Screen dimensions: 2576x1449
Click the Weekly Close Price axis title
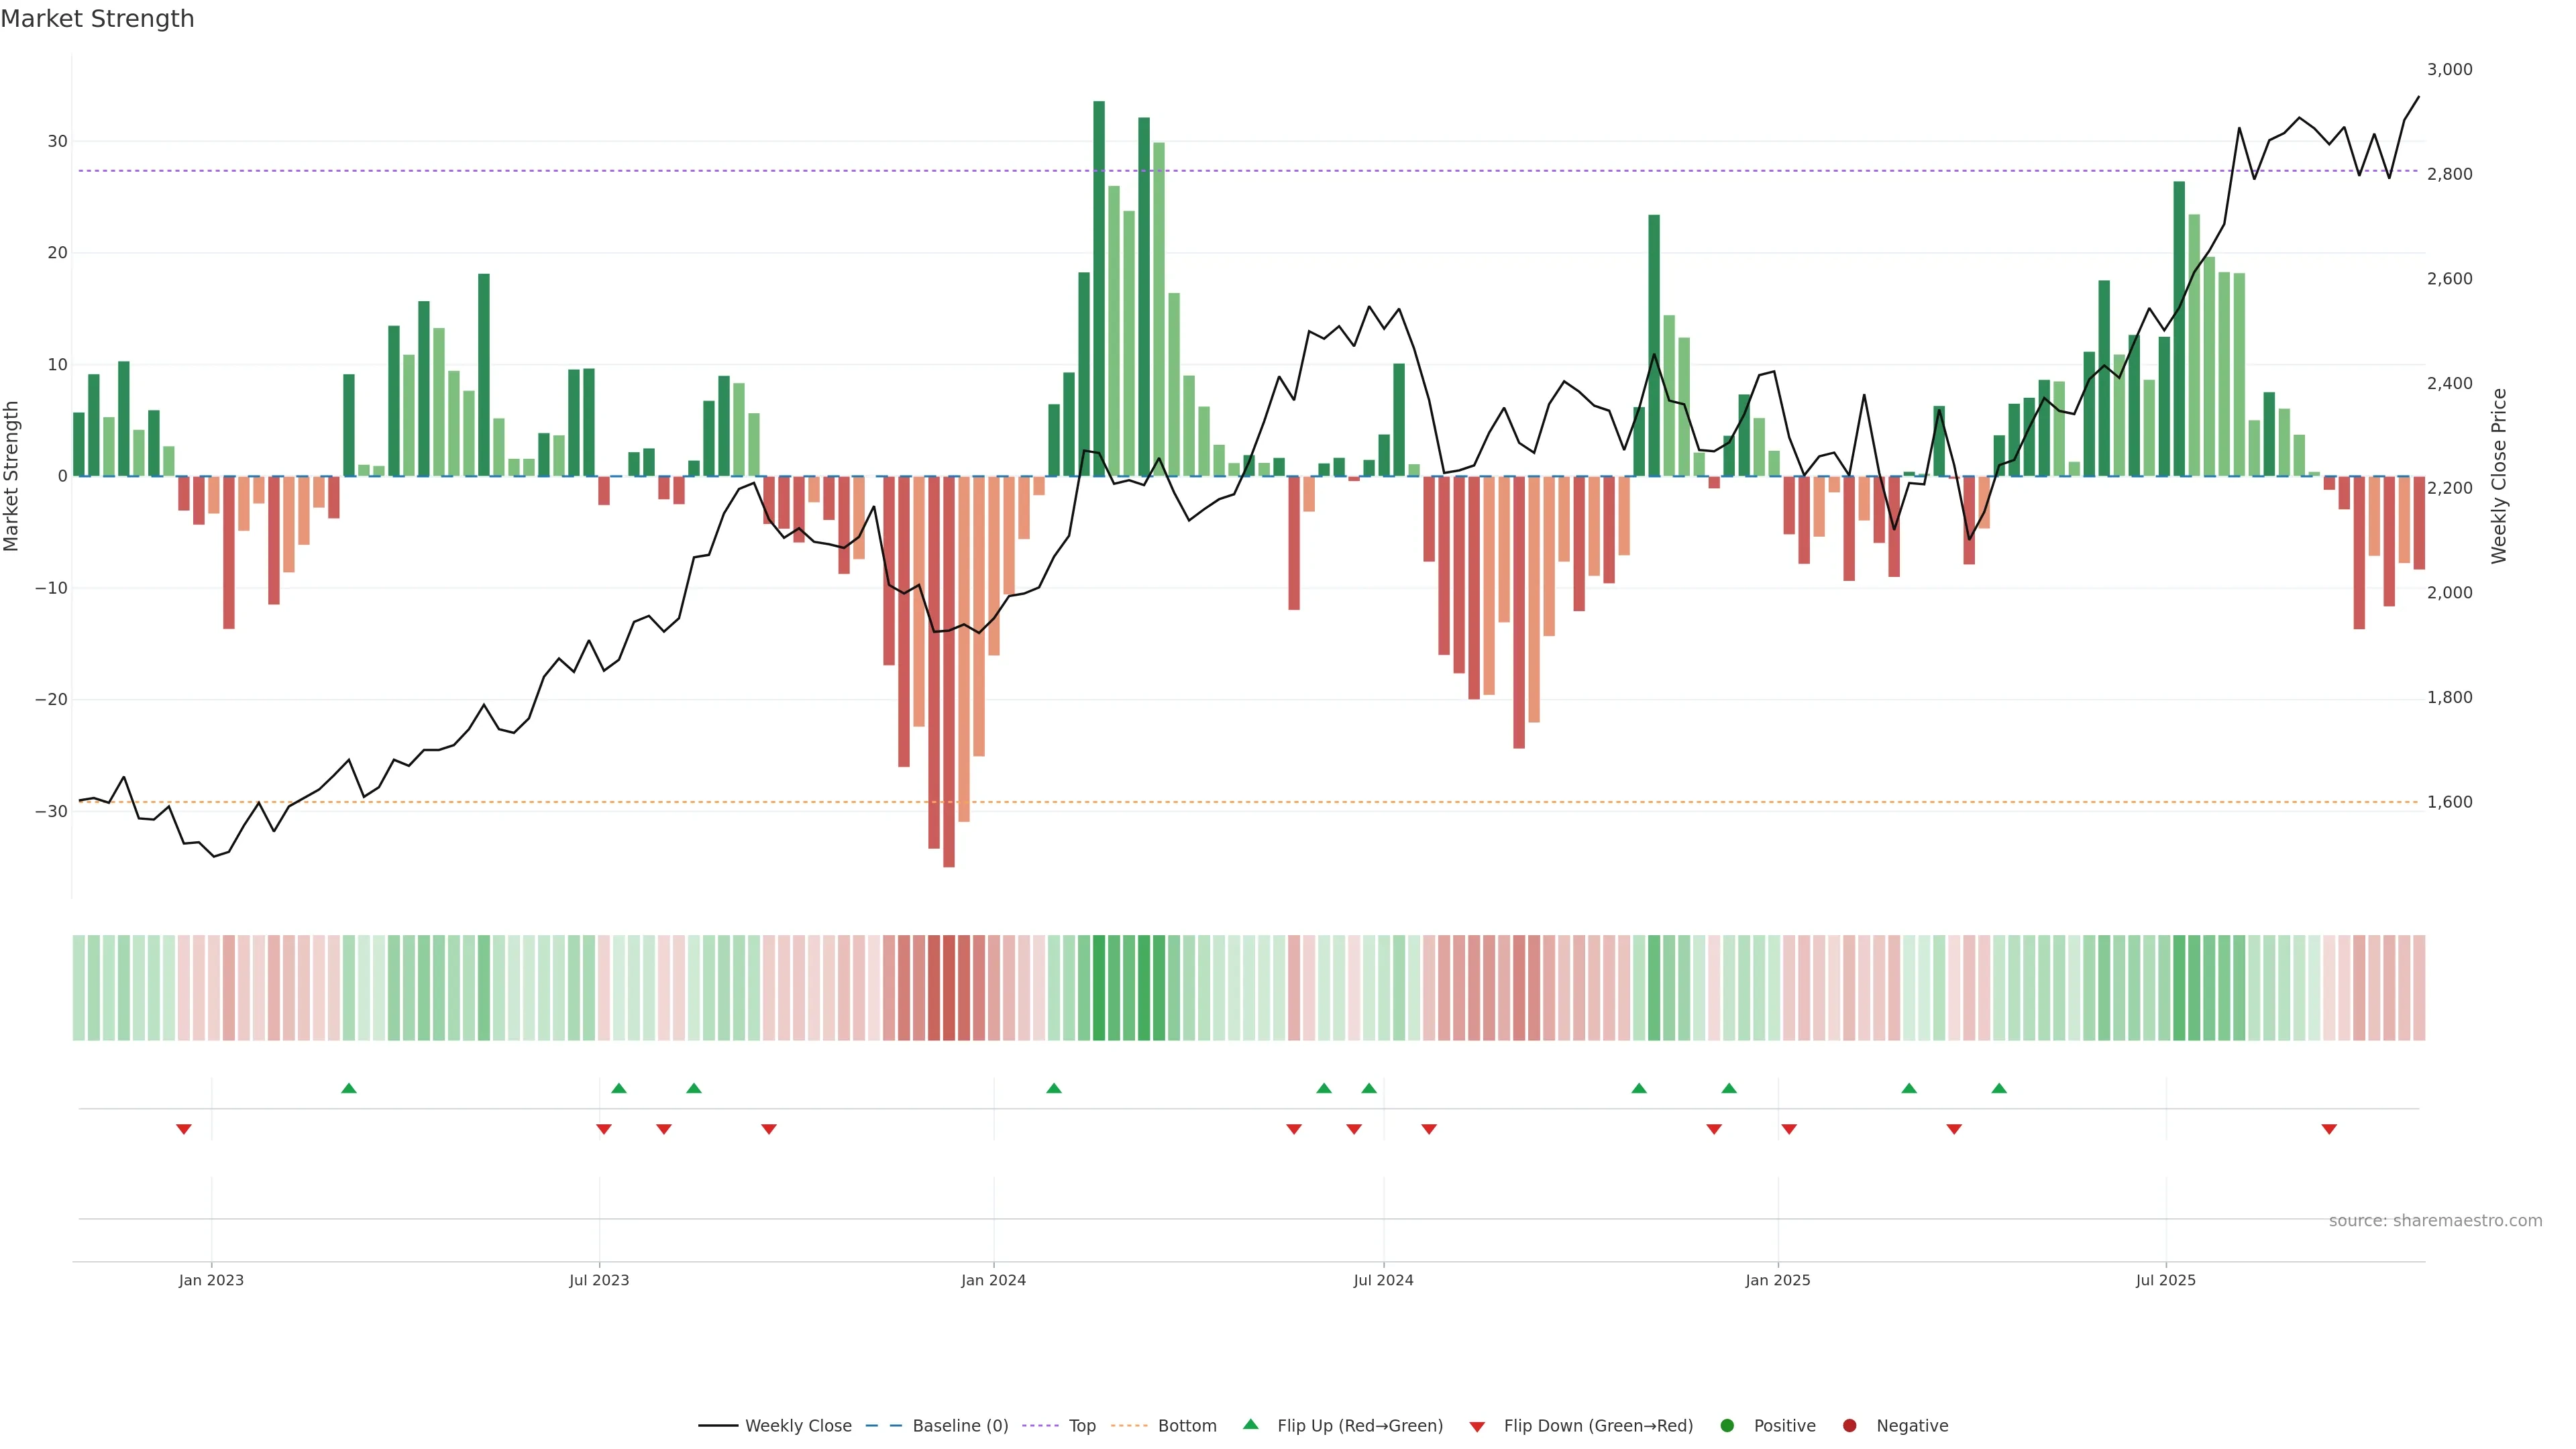pyautogui.click(x=2499, y=476)
